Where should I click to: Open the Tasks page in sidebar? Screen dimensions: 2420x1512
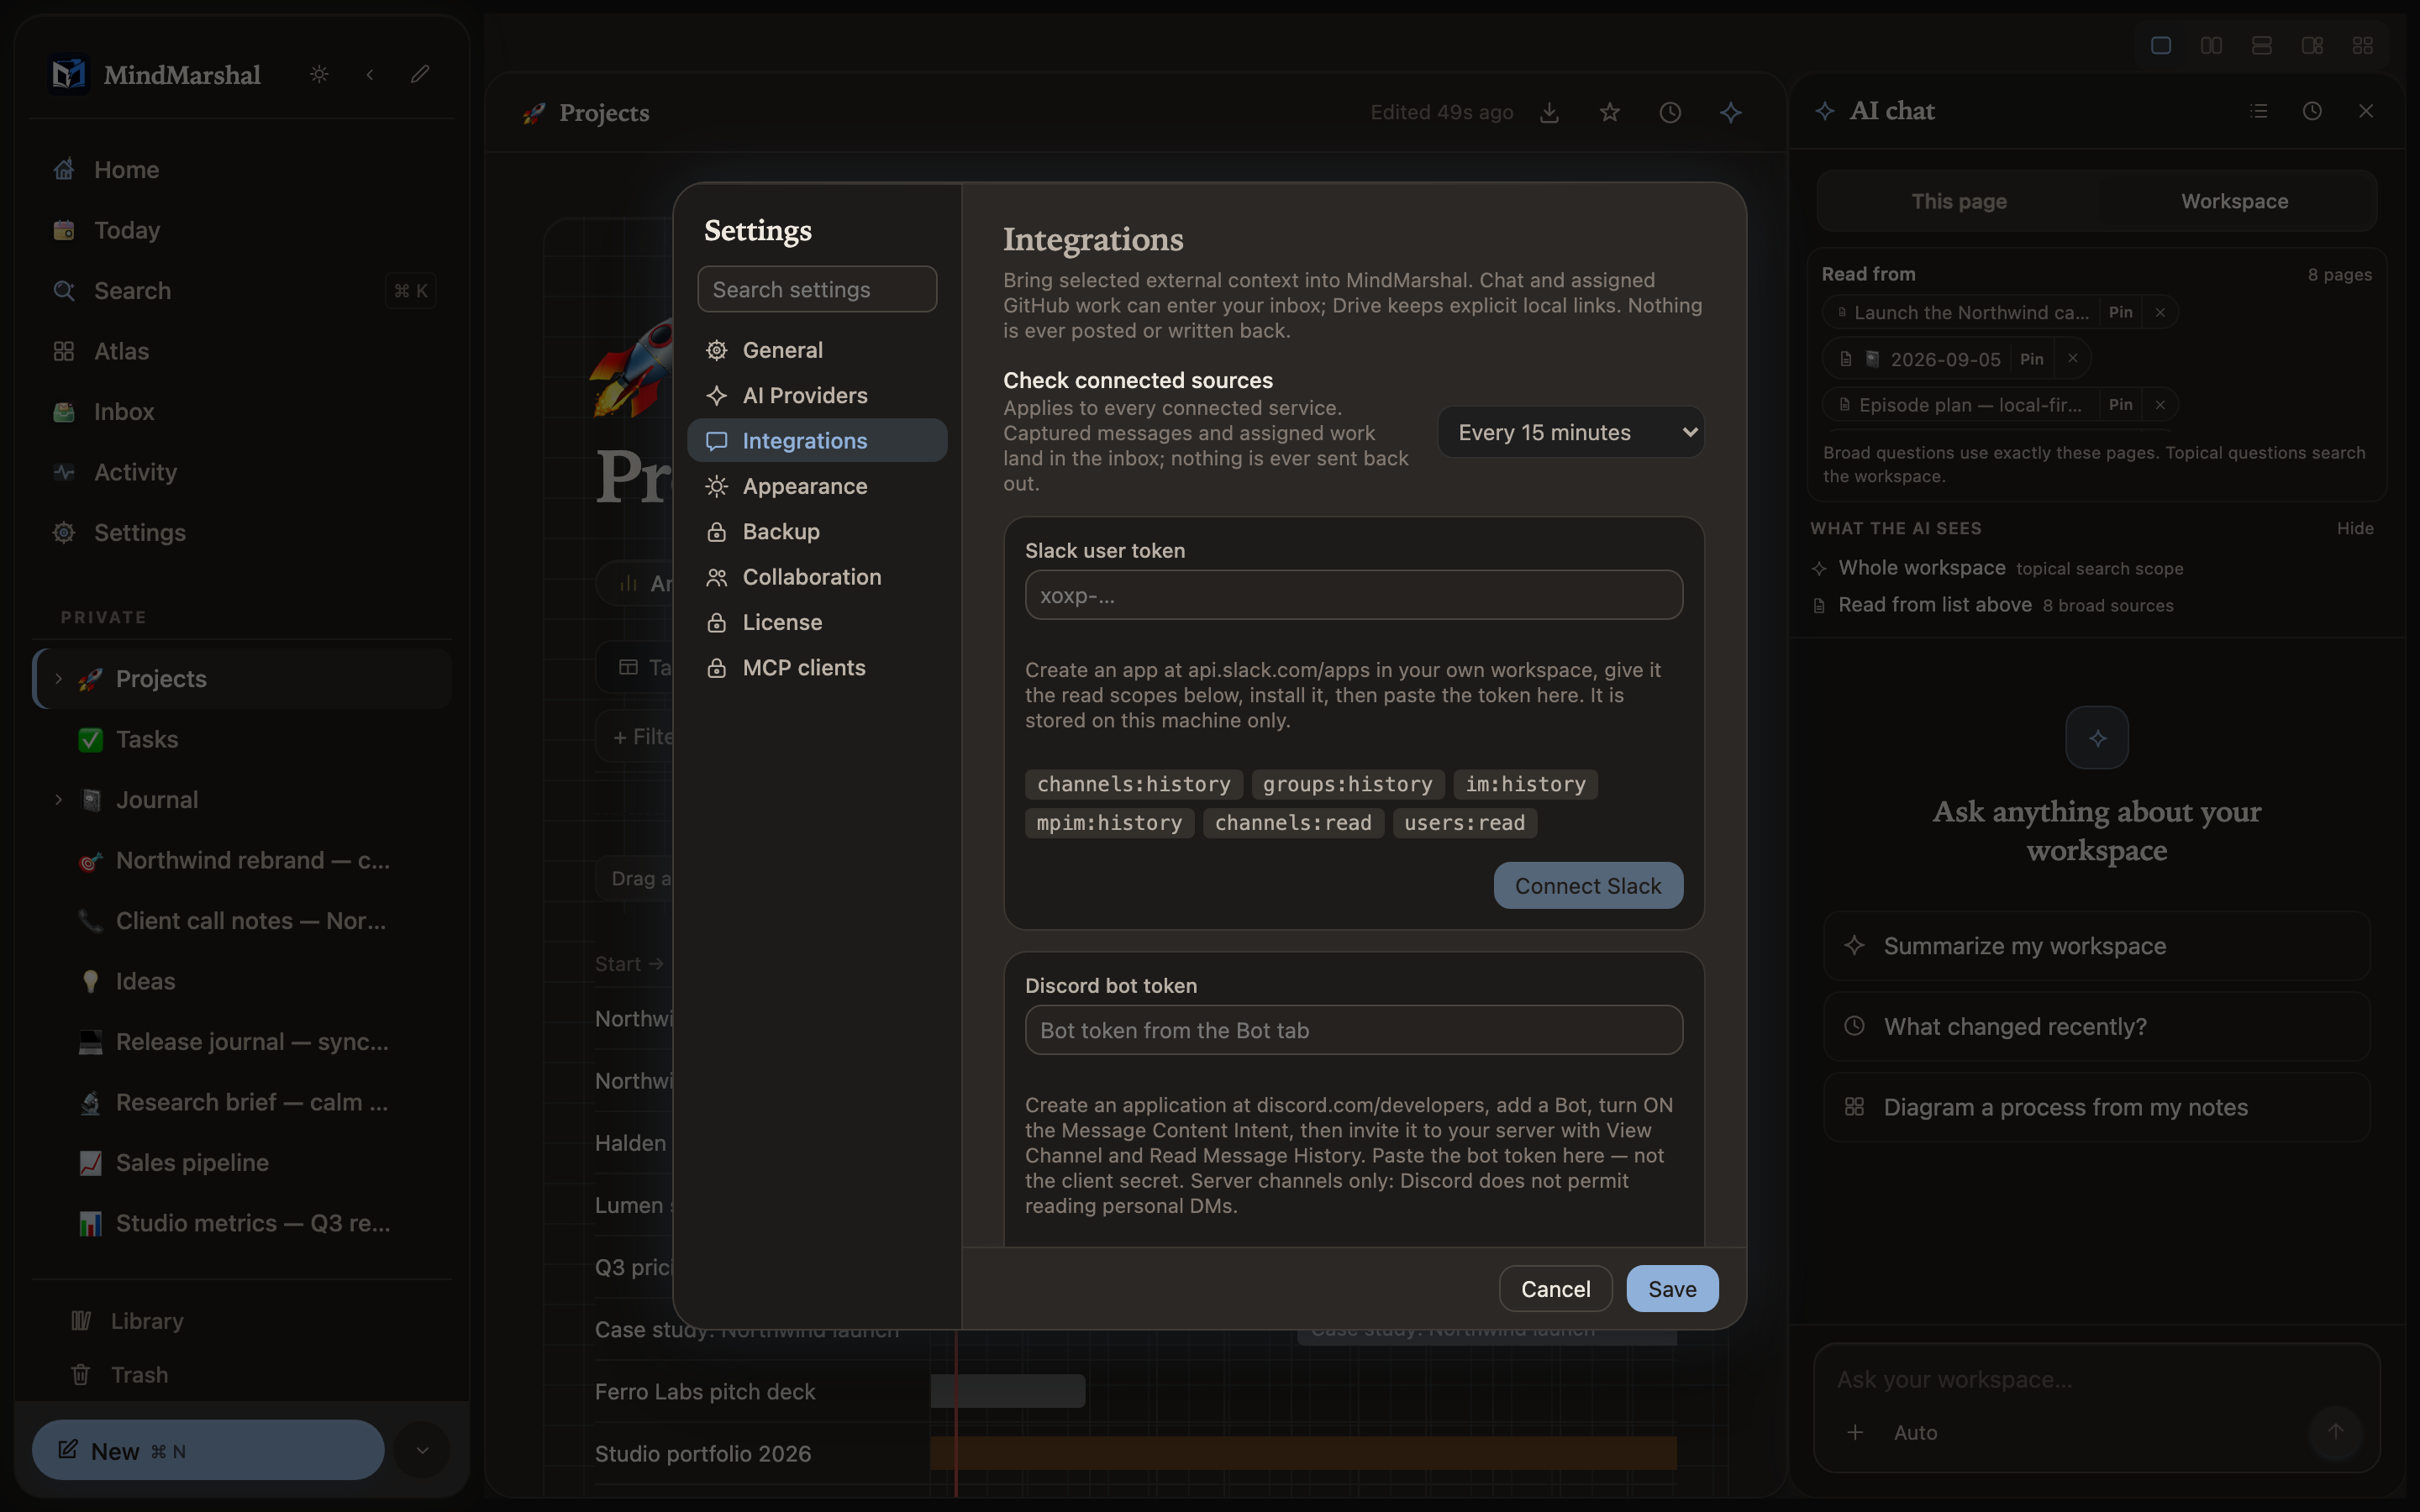[241, 740]
